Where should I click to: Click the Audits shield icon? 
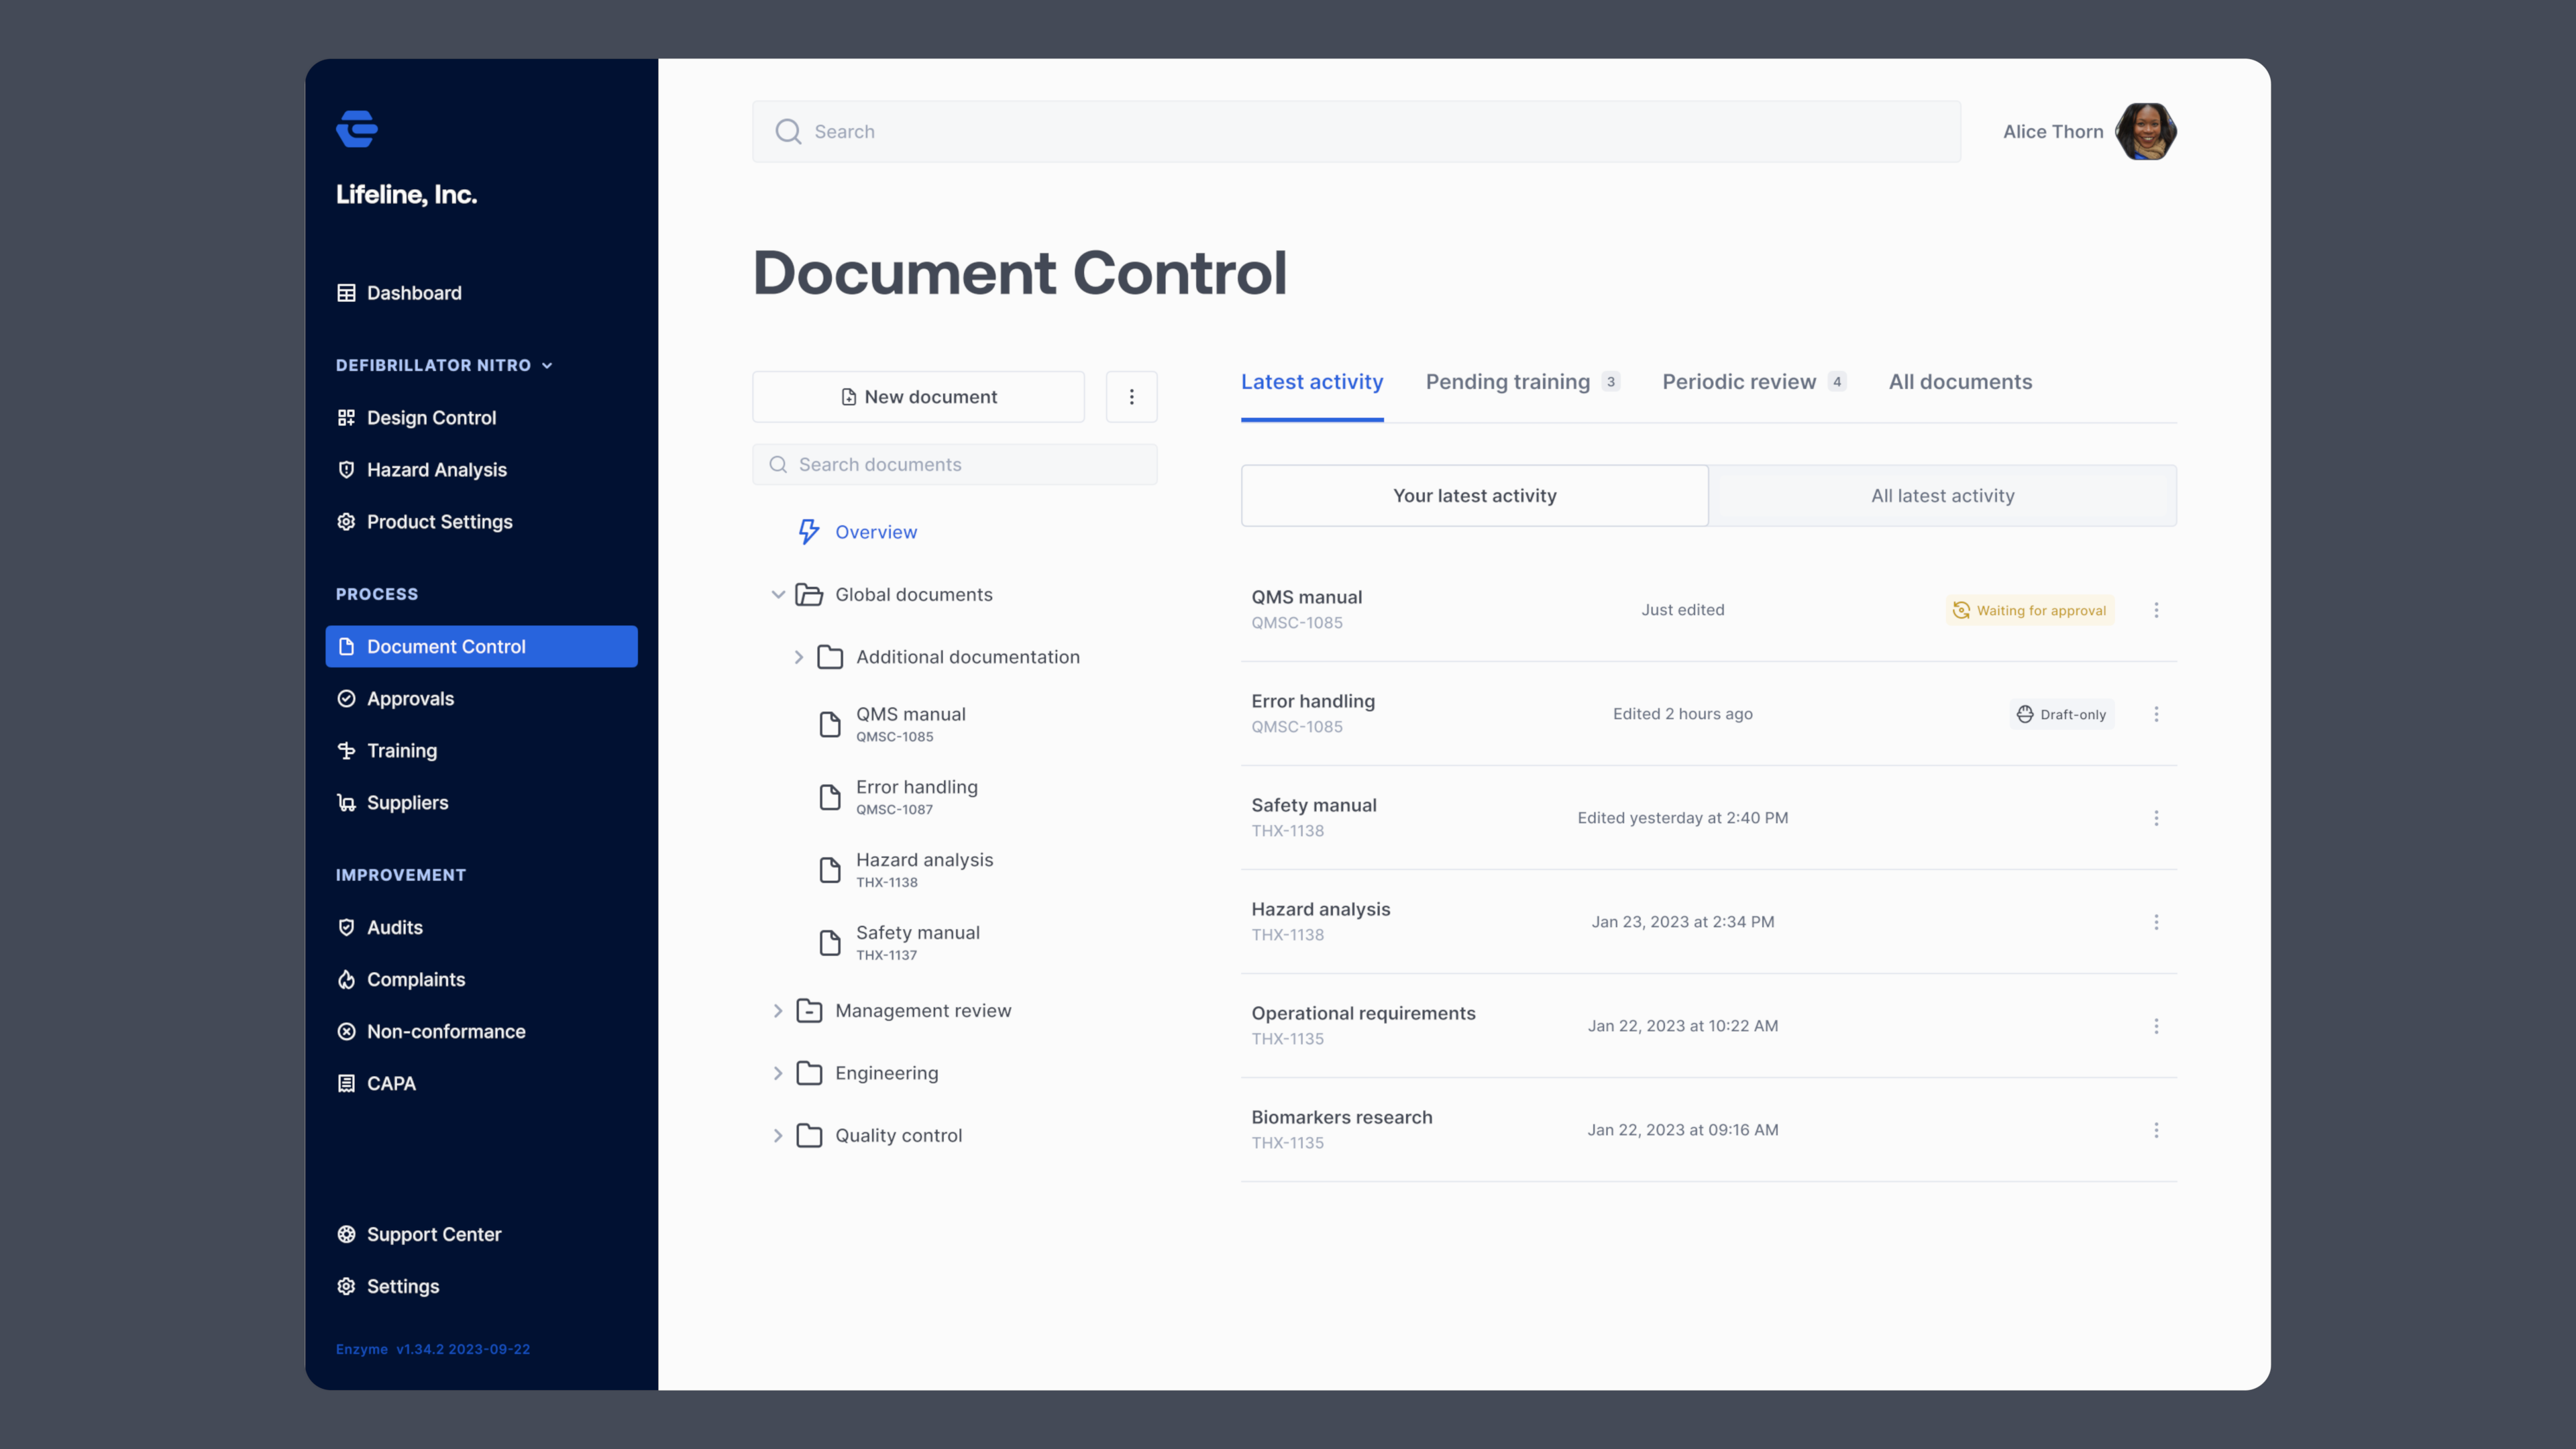(346, 928)
